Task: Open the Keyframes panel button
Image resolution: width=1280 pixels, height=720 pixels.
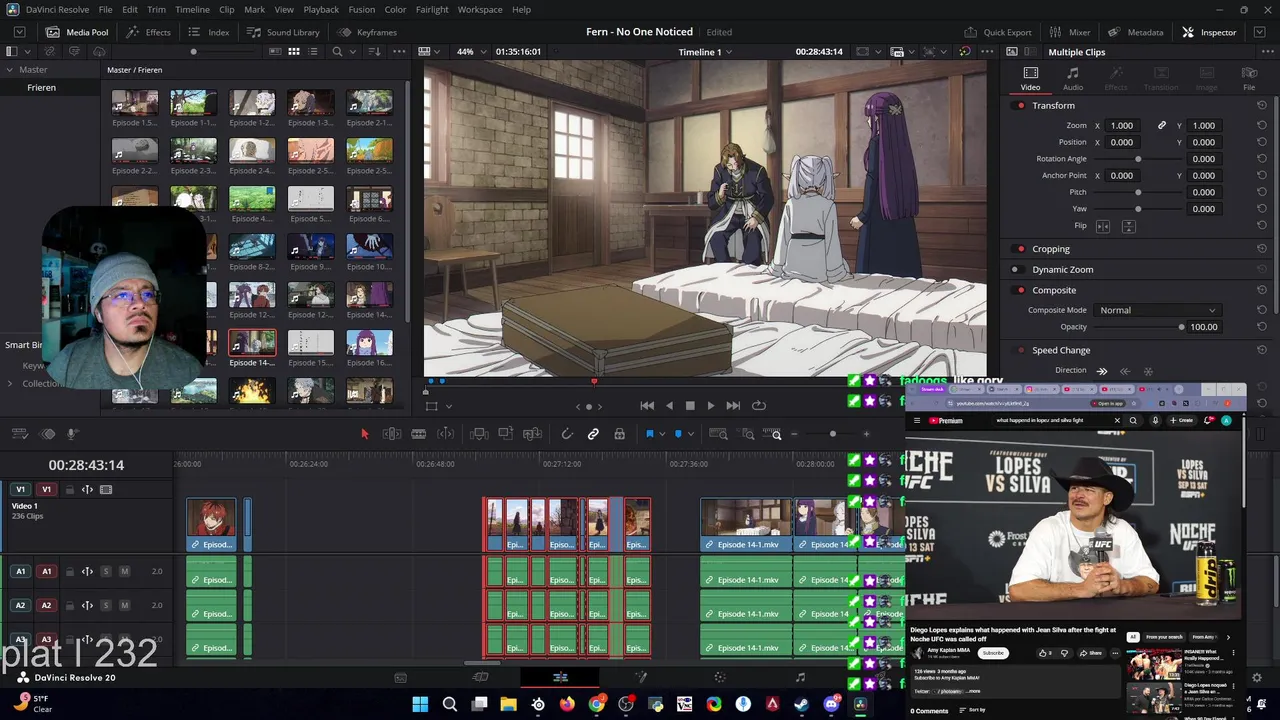Action: 367,32
